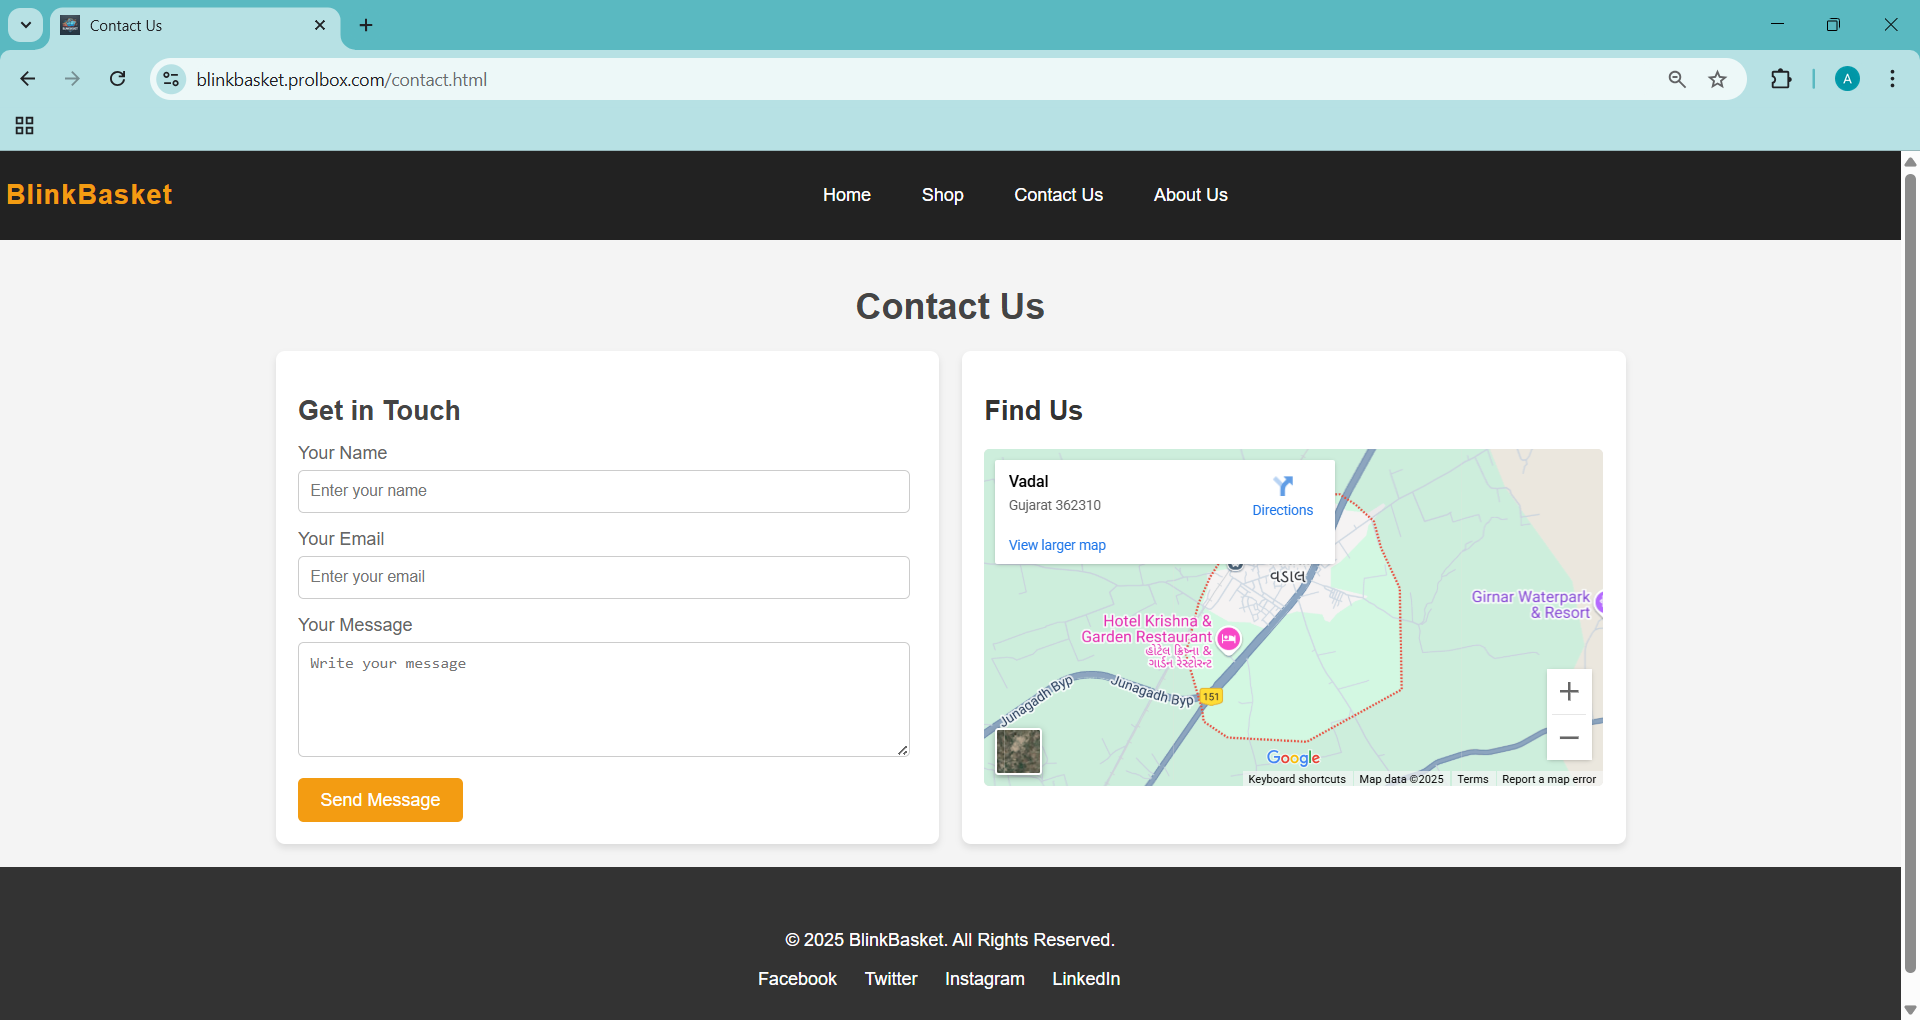Viewport: 1920px width, 1020px height.
Task: Click the Your Name input field
Action: [x=603, y=491]
